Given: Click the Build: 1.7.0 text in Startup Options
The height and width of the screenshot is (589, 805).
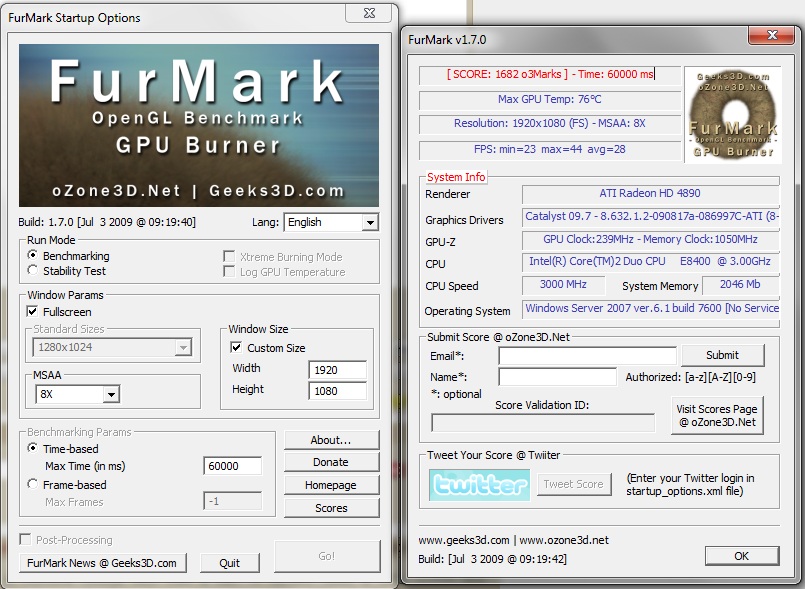Looking at the screenshot, I should (x=107, y=222).
